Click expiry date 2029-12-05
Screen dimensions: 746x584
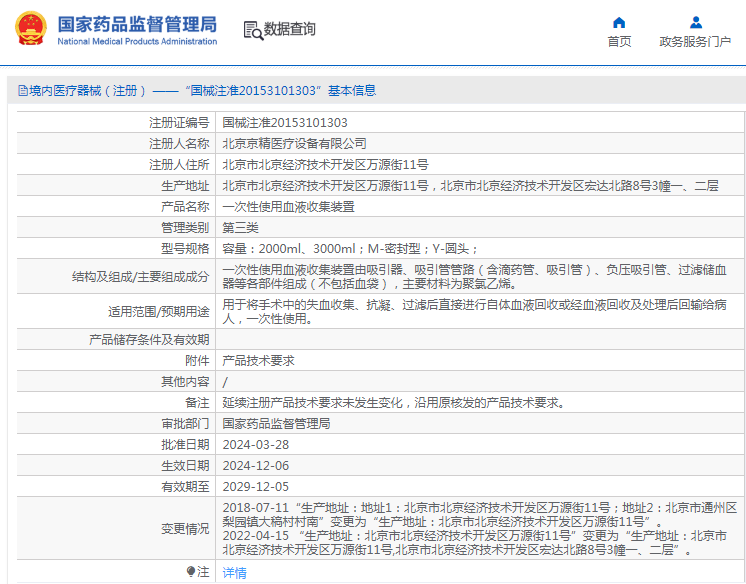coord(255,486)
